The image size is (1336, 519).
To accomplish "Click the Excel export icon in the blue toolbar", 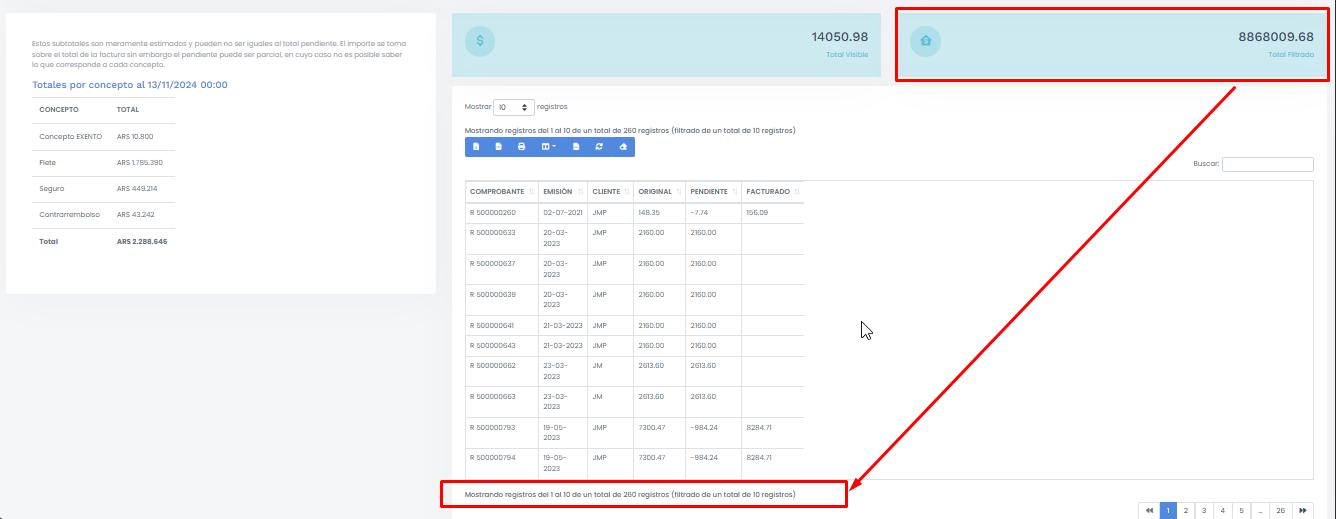I will click(476, 147).
